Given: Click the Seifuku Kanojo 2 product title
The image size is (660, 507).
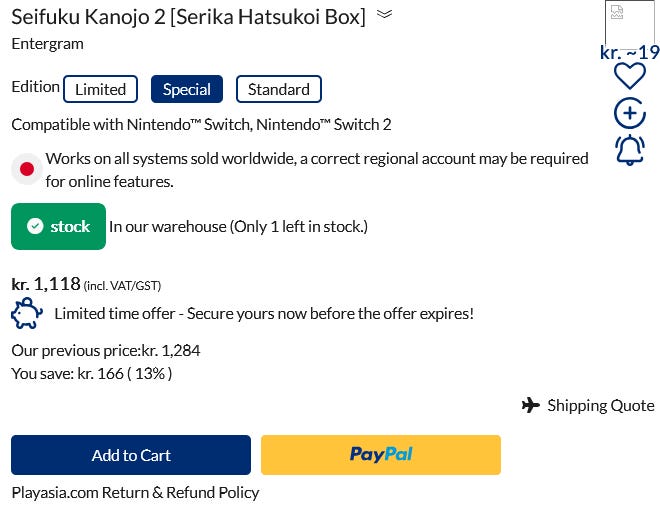Looking at the screenshot, I should tap(188, 16).
